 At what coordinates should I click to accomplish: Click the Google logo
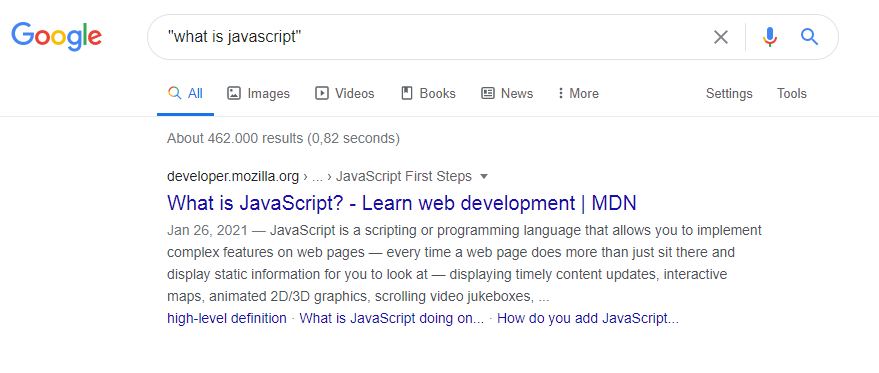(57, 36)
